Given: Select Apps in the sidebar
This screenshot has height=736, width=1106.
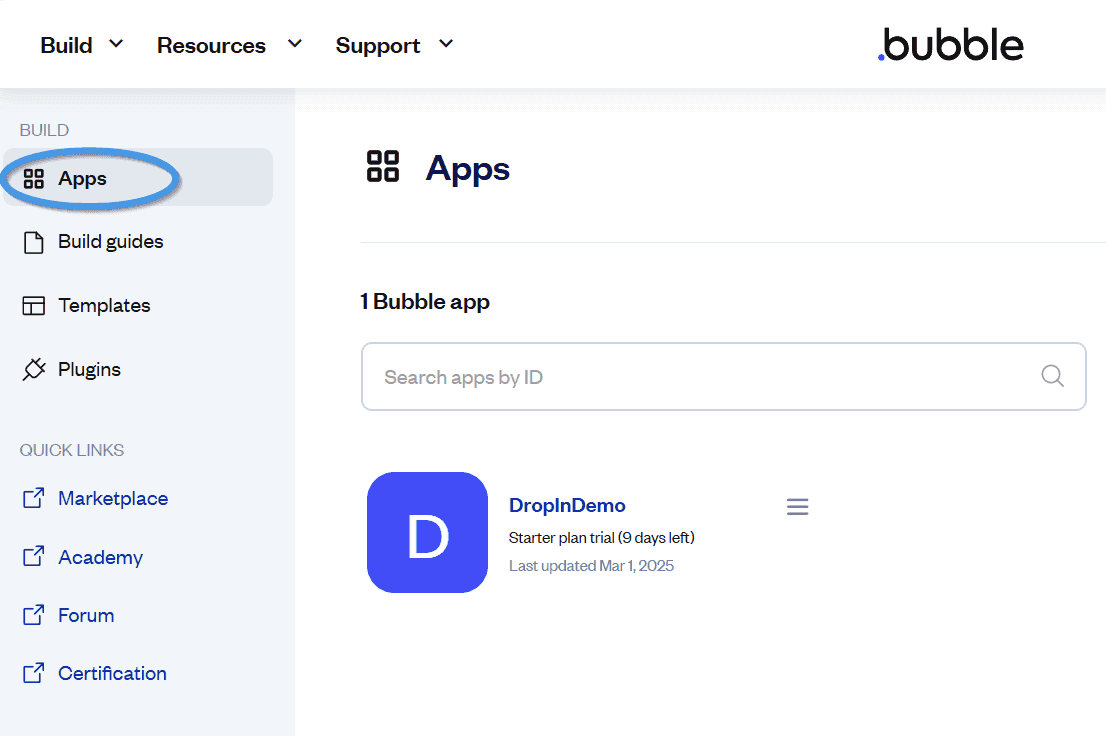Looking at the screenshot, I should (x=138, y=178).
